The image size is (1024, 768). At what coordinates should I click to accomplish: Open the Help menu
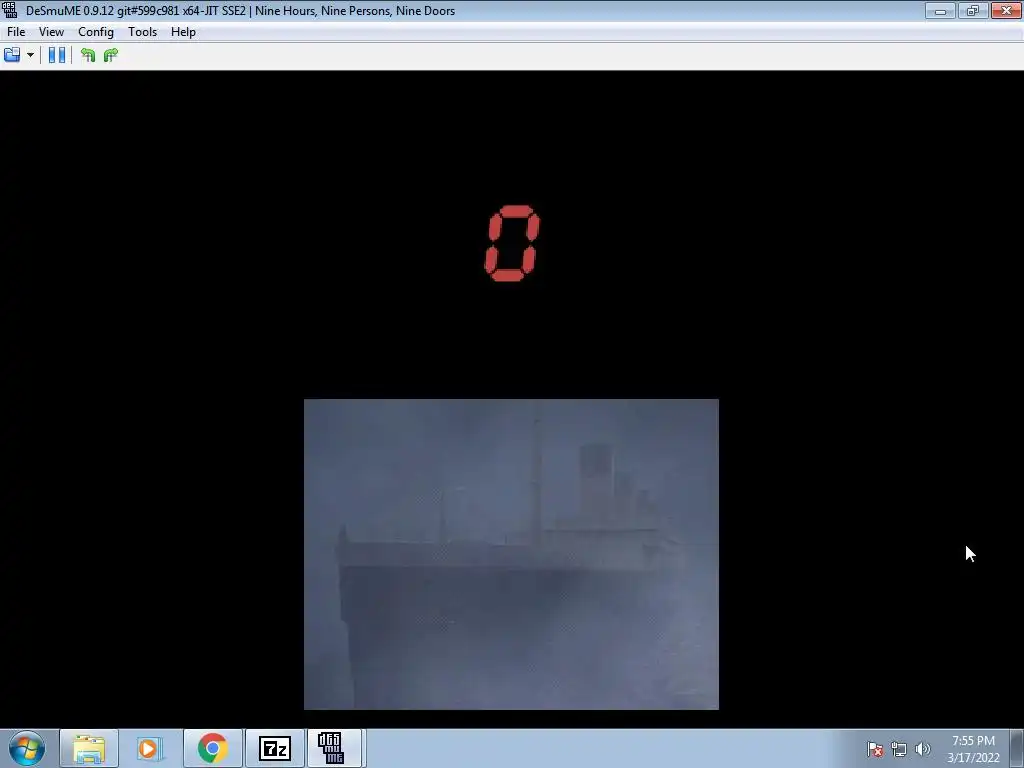click(x=183, y=32)
